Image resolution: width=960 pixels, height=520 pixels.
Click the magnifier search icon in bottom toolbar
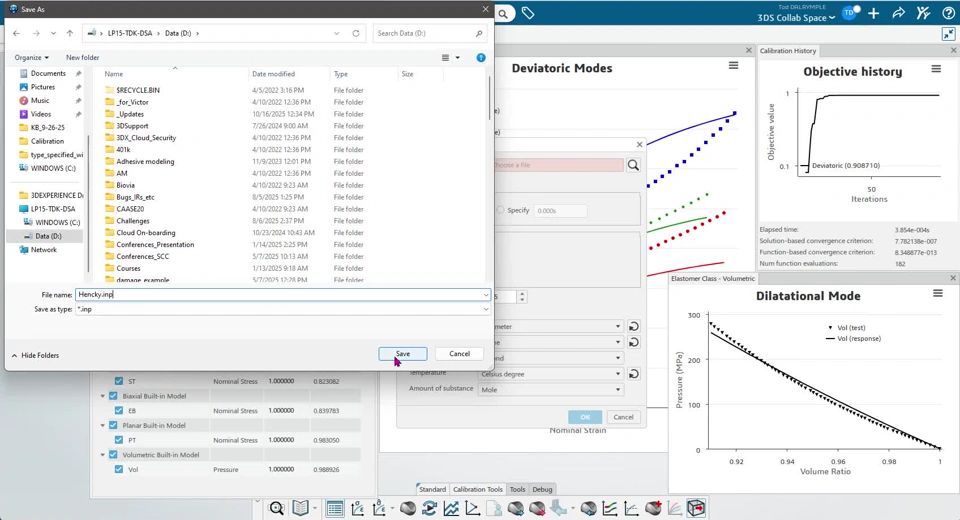(x=277, y=508)
